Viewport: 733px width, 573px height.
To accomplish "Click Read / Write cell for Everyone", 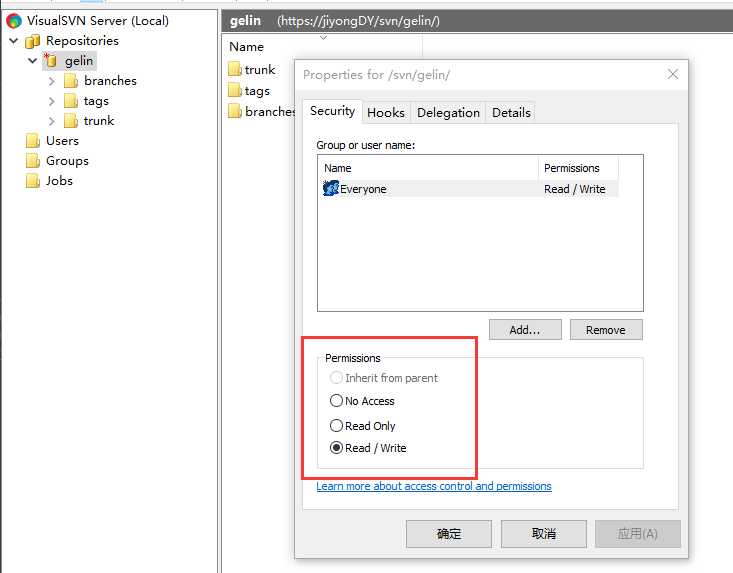I will coord(575,189).
